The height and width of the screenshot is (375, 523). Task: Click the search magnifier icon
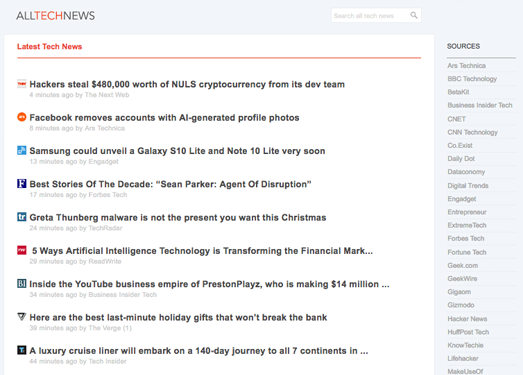coord(414,15)
